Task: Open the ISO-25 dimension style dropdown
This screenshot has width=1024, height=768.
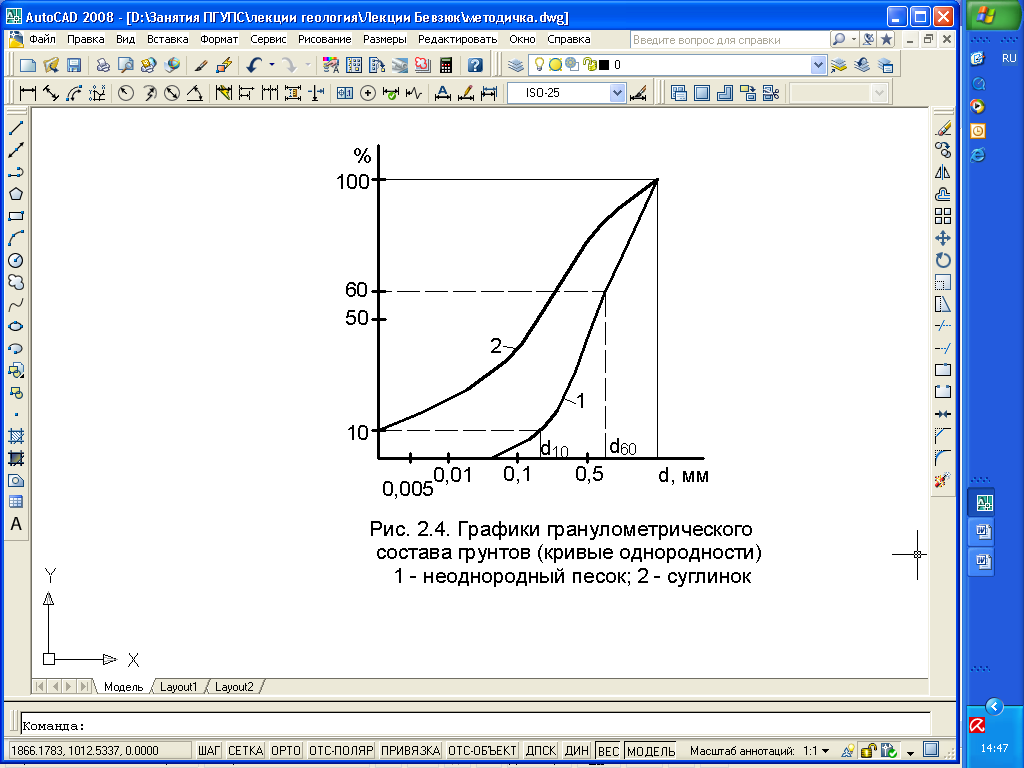Action: (617, 93)
